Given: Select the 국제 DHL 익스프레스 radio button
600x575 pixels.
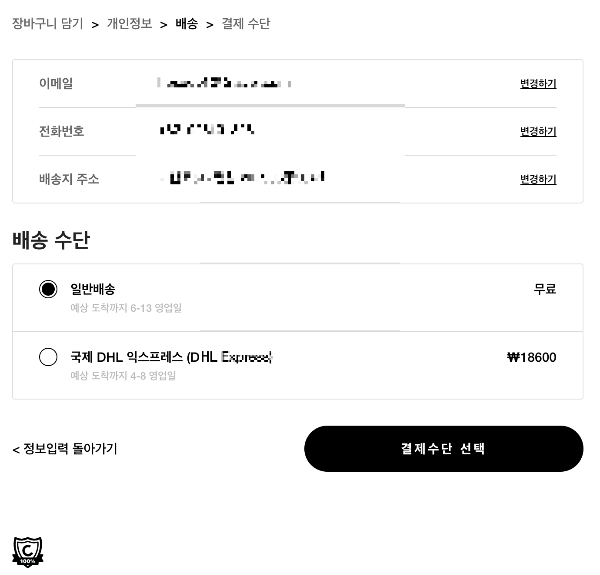Looking at the screenshot, I should coord(48,357).
